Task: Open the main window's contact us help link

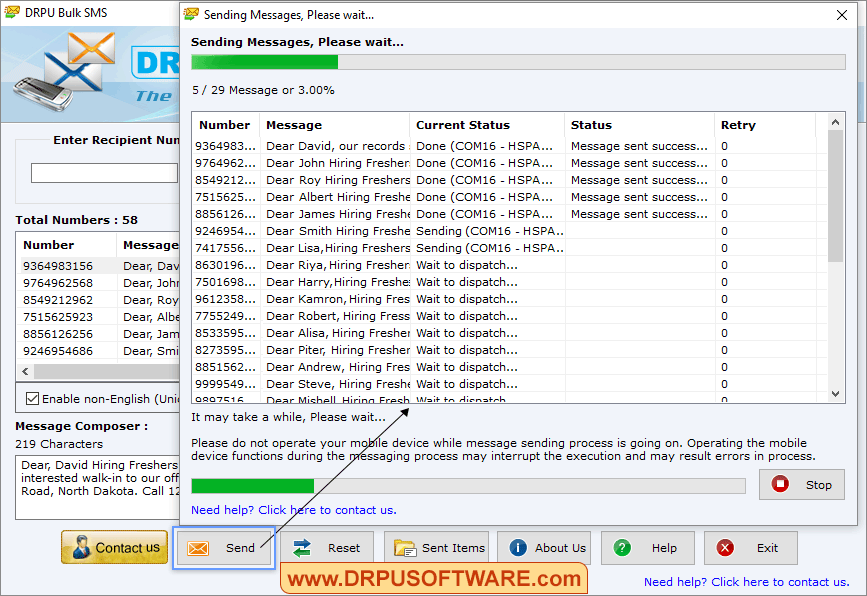Action: coord(746,582)
